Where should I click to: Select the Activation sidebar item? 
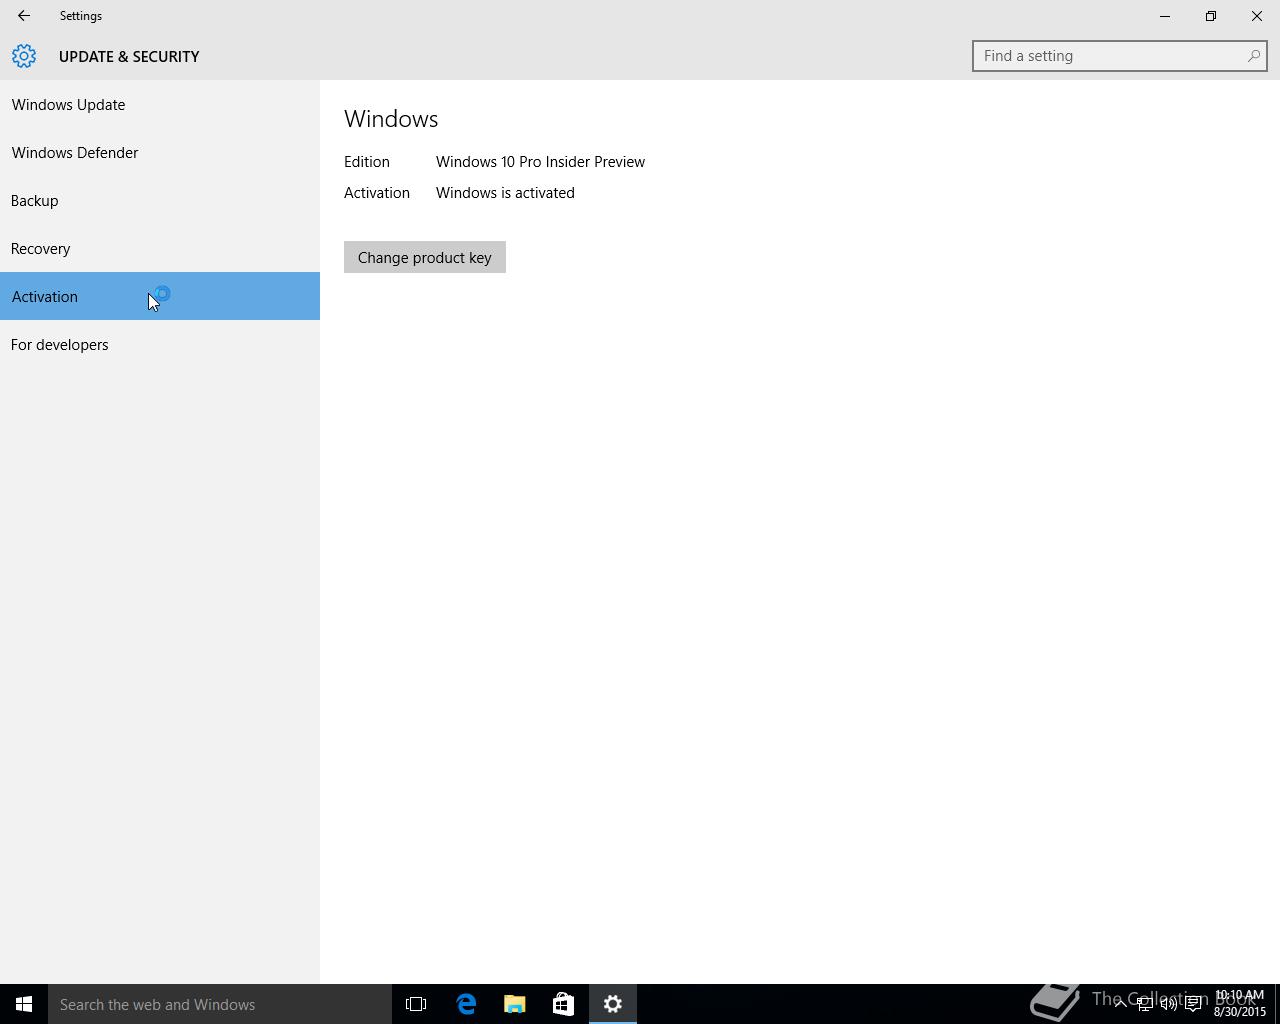160,296
